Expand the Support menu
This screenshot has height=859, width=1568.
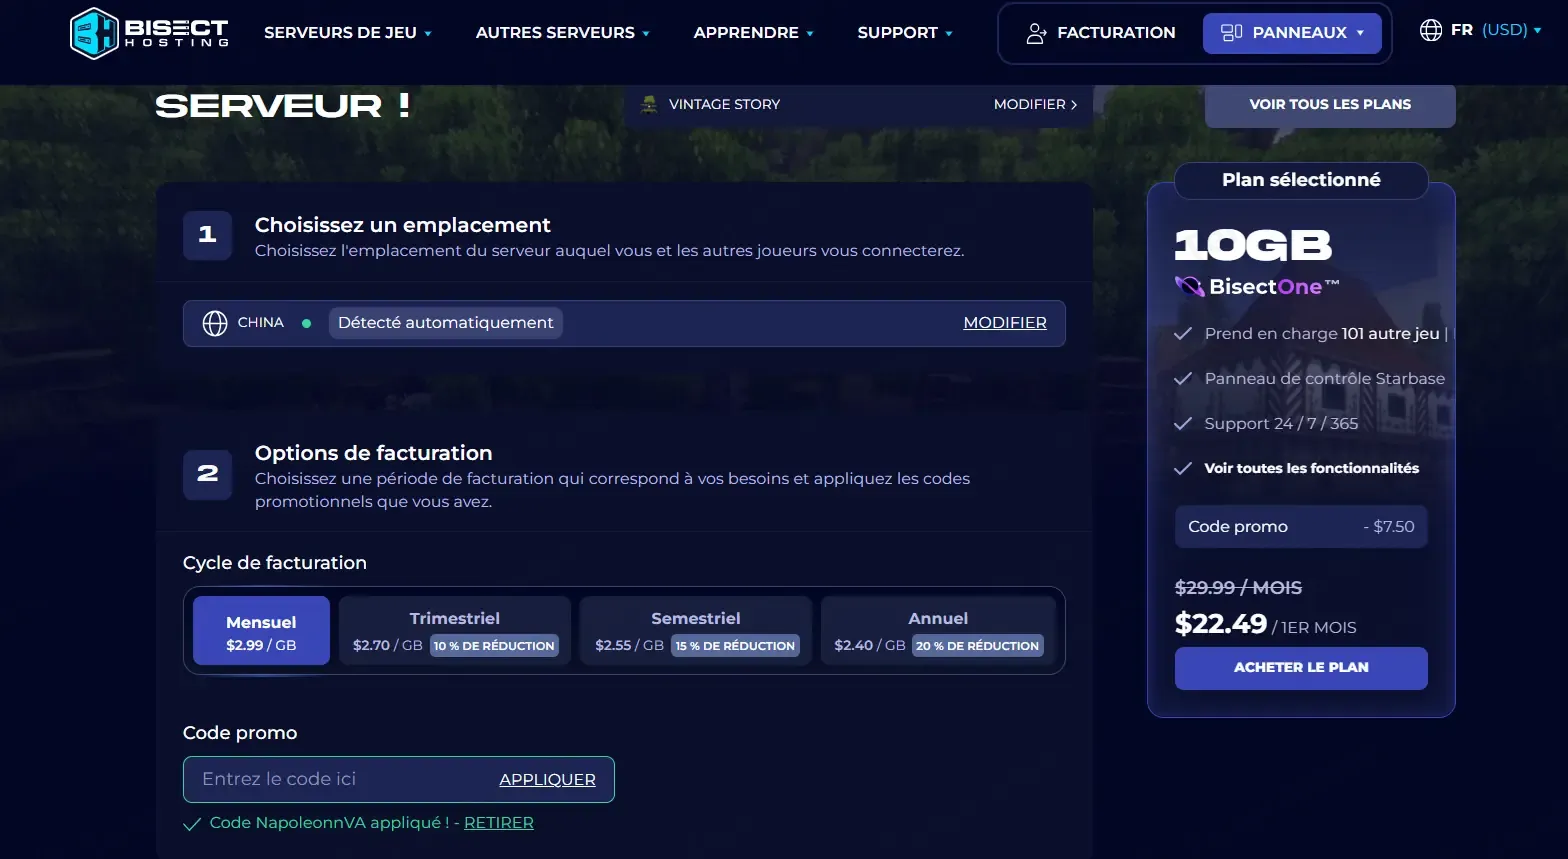coord(905,33)
